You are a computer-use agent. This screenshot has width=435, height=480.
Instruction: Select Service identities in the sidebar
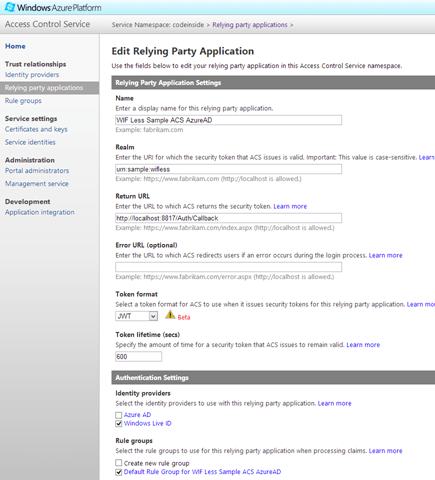click(30, 142)
